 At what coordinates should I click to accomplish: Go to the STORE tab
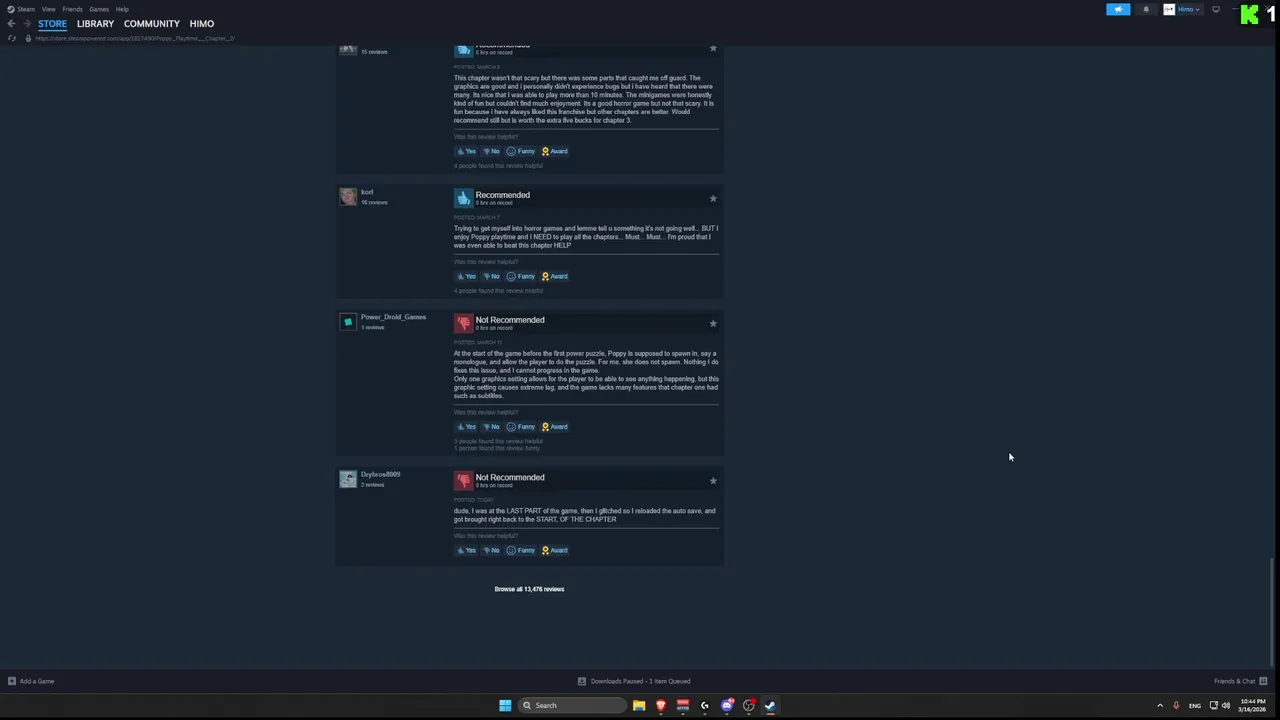pyautogui.click(x=52, y=24)
